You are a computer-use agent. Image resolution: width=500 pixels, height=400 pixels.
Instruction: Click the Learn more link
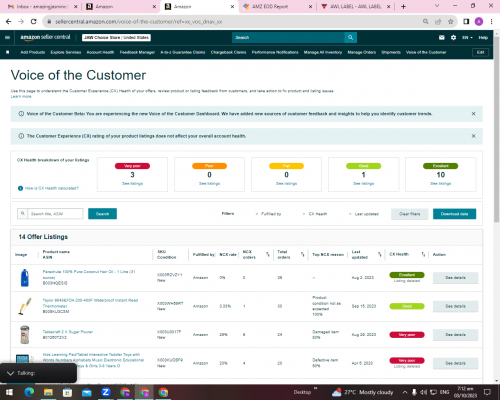tap(21, 96)
